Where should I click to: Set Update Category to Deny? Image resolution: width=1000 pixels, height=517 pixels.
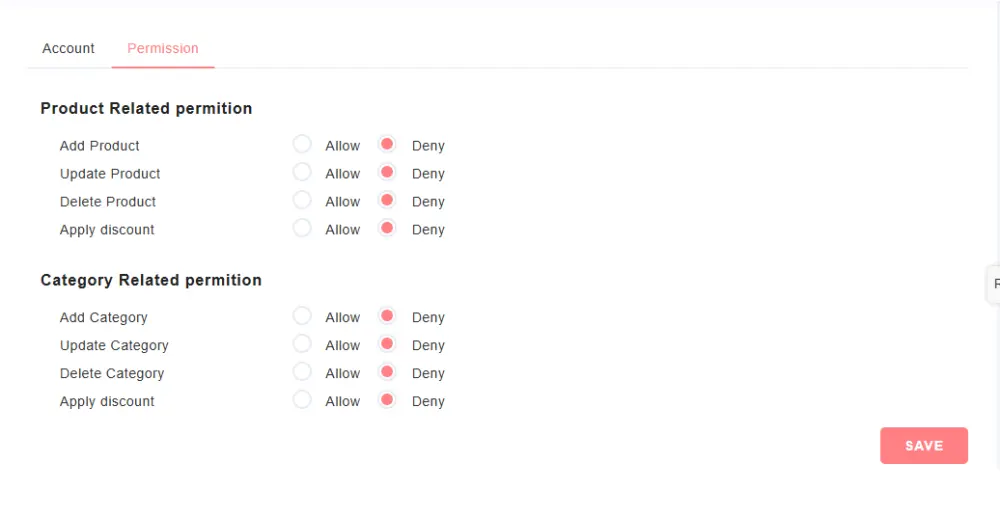pos(387,344)
